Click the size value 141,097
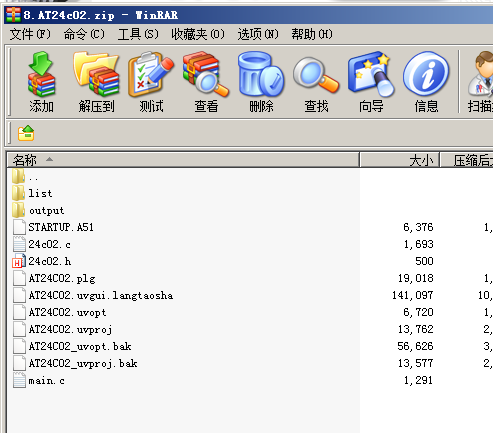Screen dimensions: 493x433 pos(413,295)
